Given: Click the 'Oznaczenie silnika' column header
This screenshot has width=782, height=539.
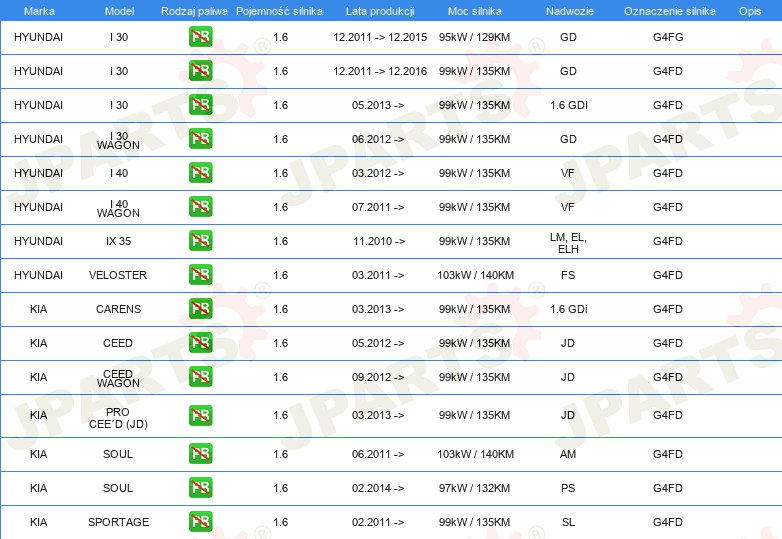Looking at the screenshot, I should [669, 11].
